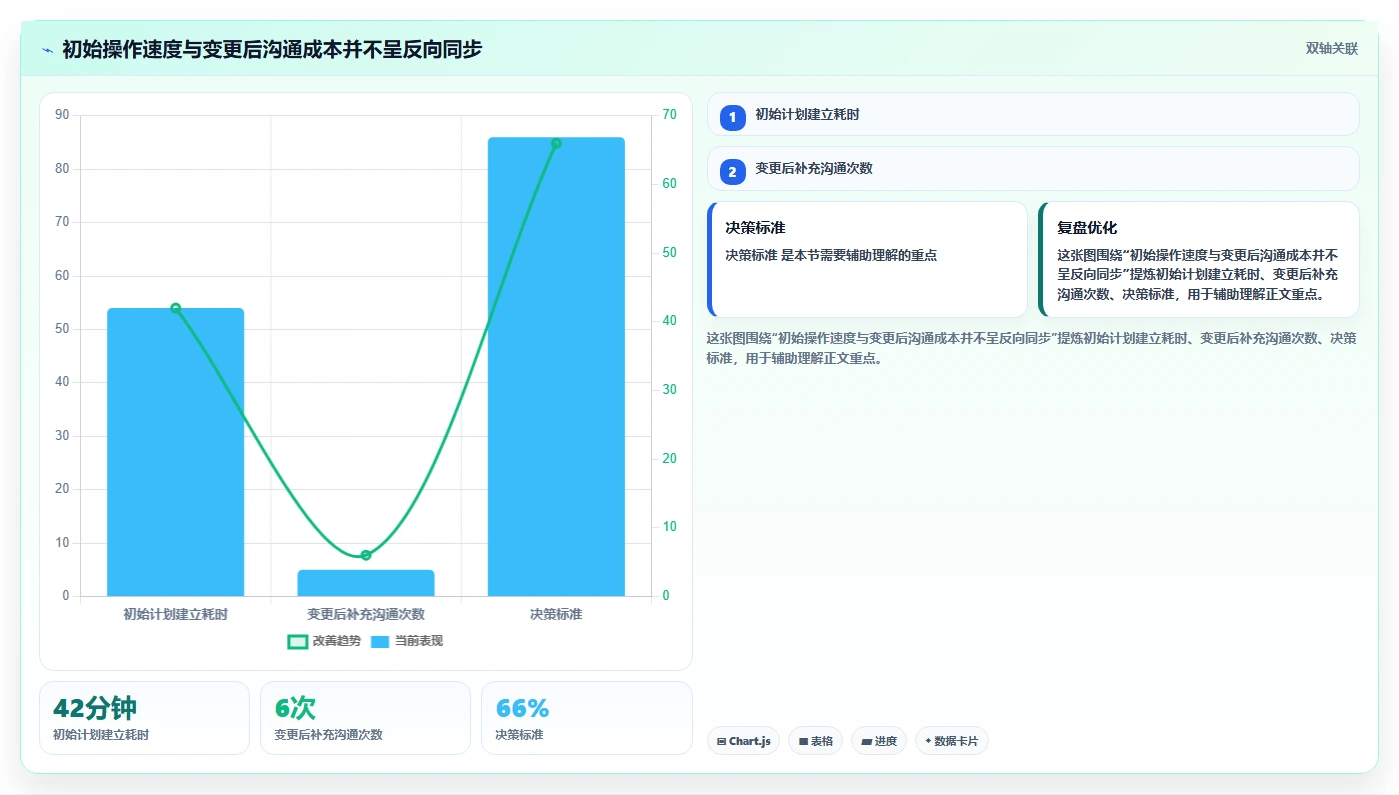Click the icon in the Chart.js tag
Viewport: 1399px width, 795px height.
pos(721,742)
